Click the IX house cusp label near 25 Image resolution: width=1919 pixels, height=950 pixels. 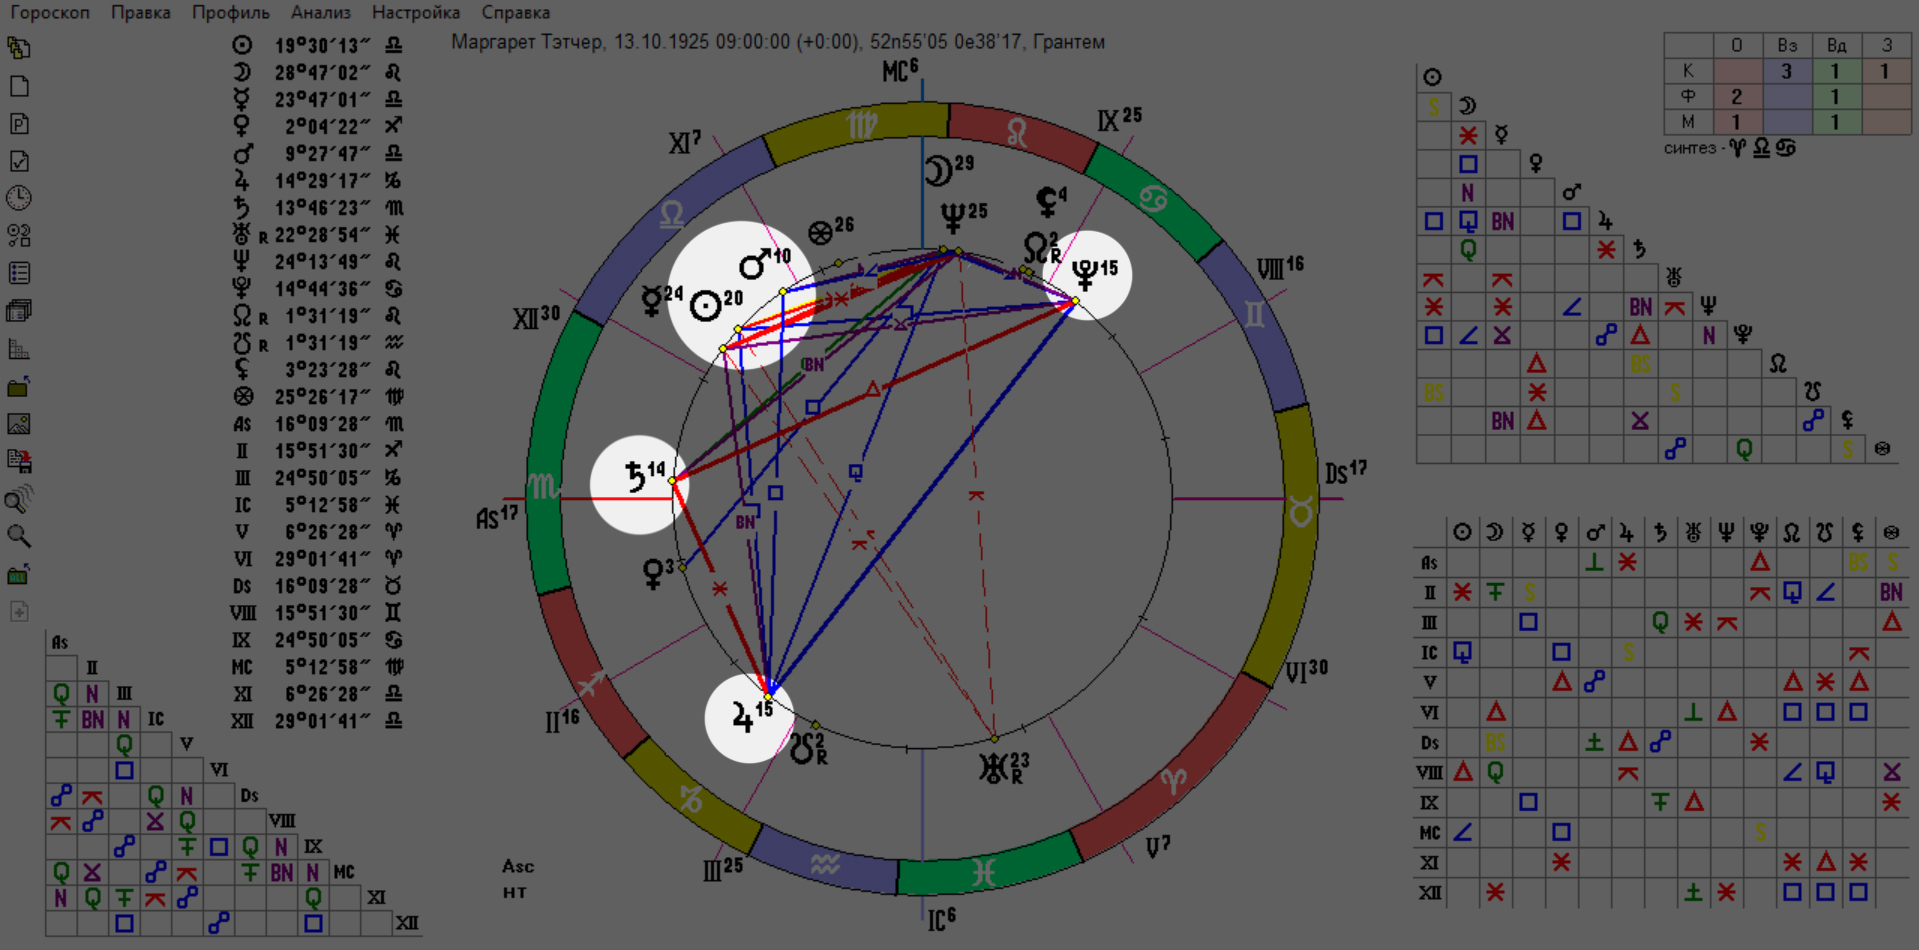1119,120
